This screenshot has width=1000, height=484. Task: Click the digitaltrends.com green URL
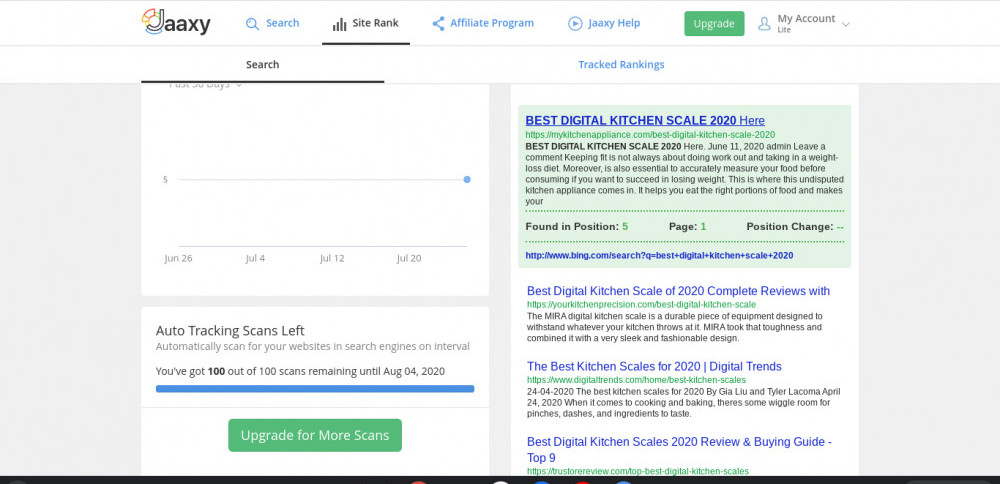tap(636, 380)
